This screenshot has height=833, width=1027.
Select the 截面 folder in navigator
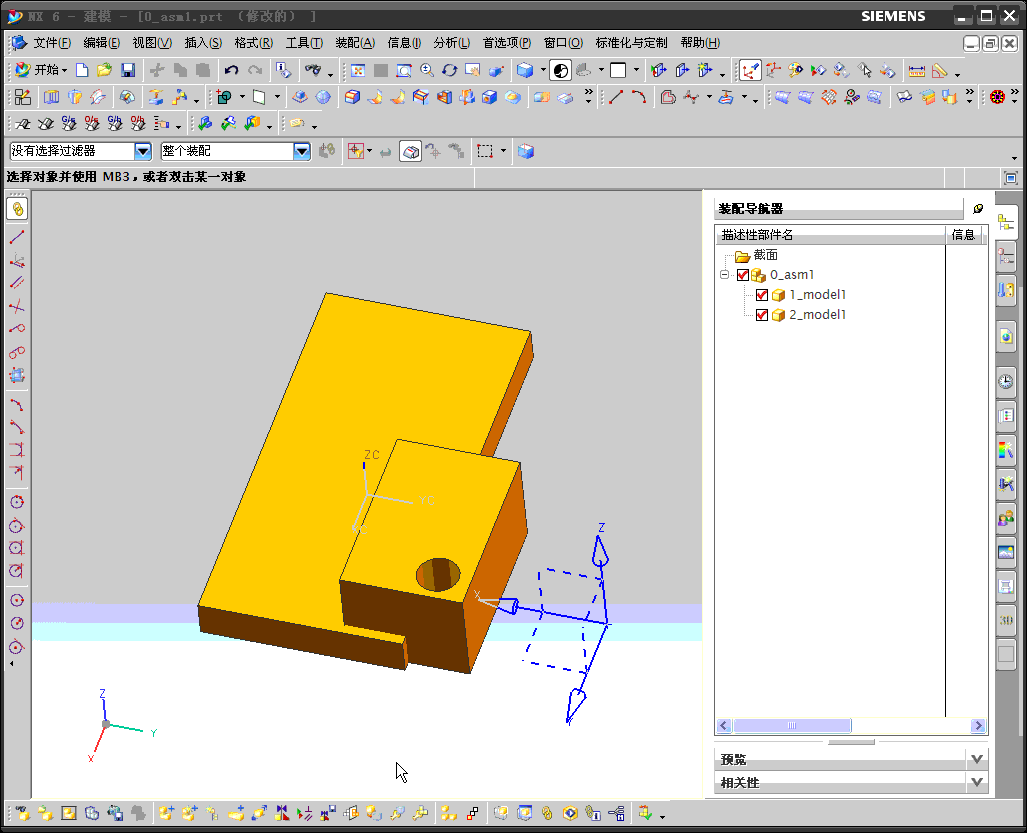click(x=765, y=255)
